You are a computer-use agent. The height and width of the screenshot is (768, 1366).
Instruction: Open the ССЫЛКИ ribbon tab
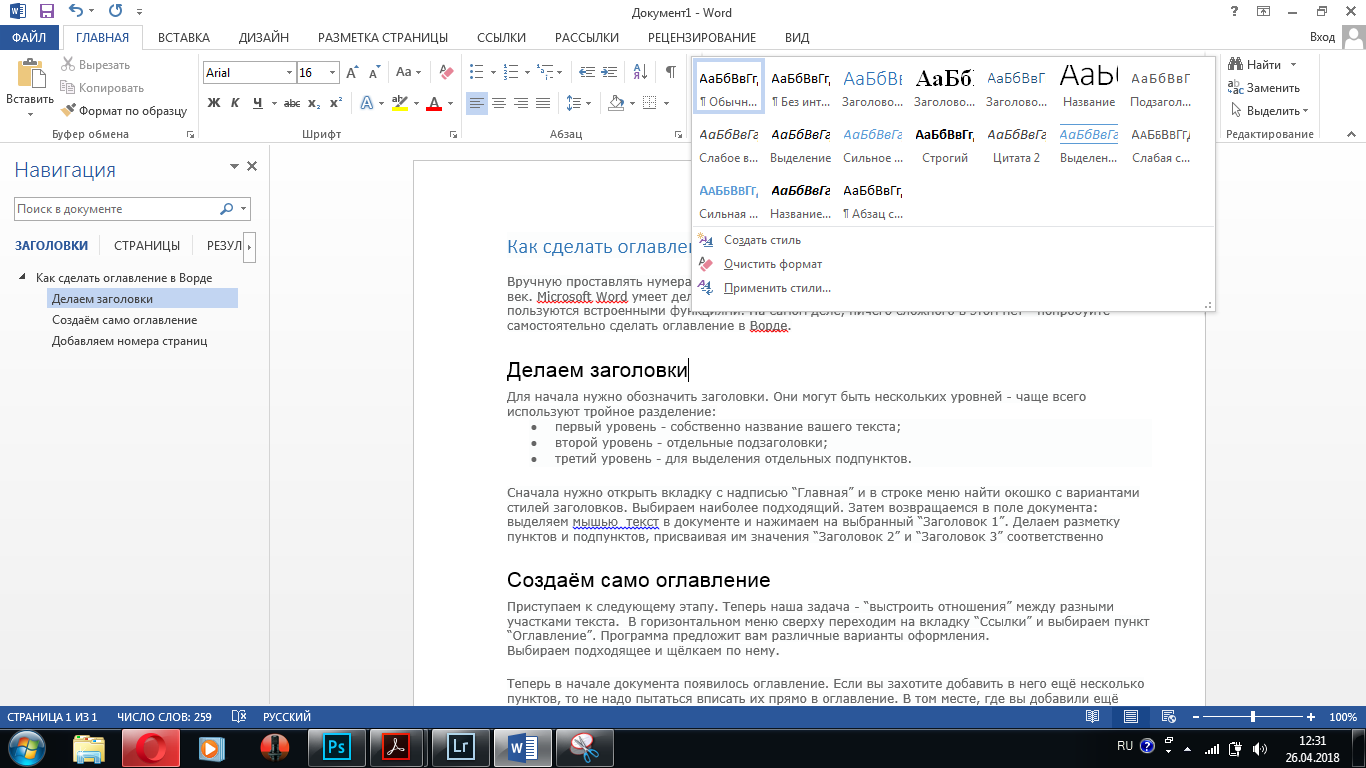tap(501, 38)
